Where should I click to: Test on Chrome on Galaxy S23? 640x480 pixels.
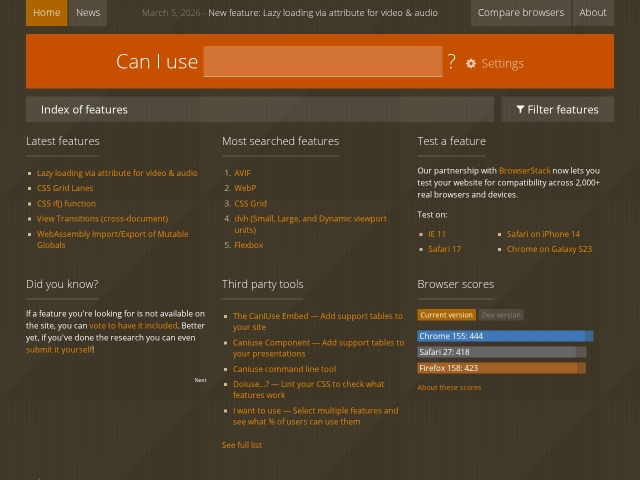click(x=549, y=249)
